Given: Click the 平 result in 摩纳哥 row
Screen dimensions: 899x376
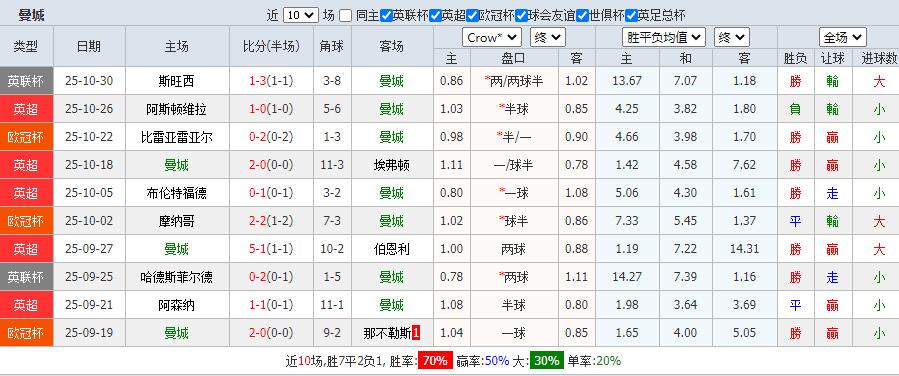Looking at the screenshot, I should point(795,221).
